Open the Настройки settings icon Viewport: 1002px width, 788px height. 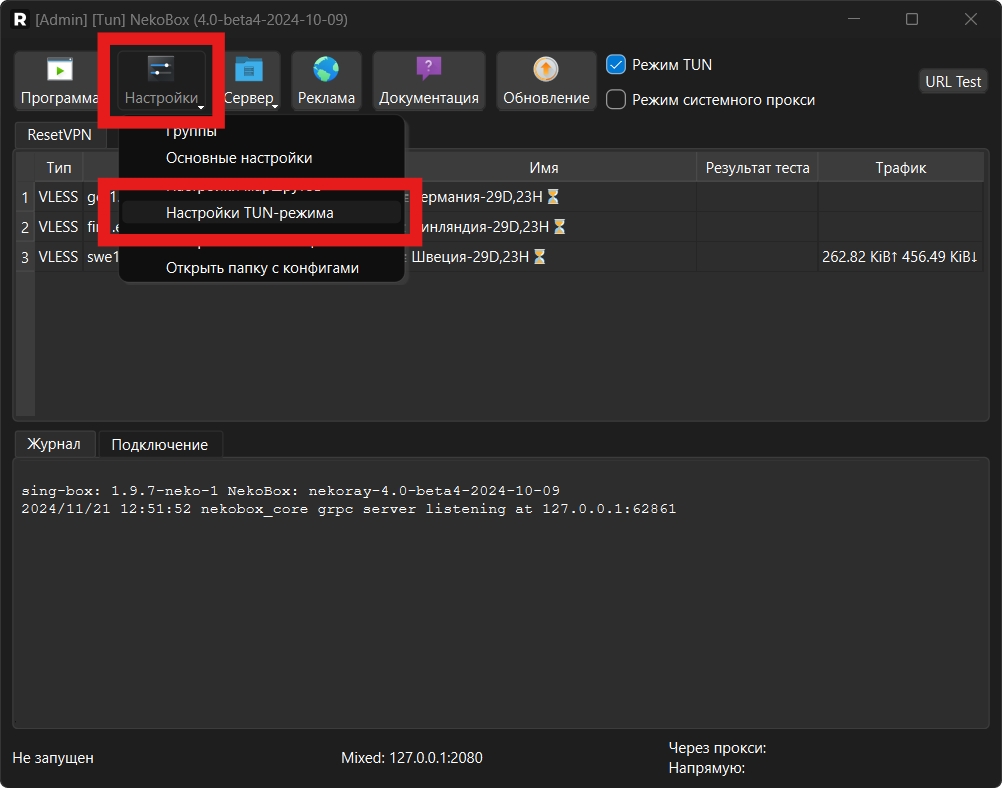161,69
